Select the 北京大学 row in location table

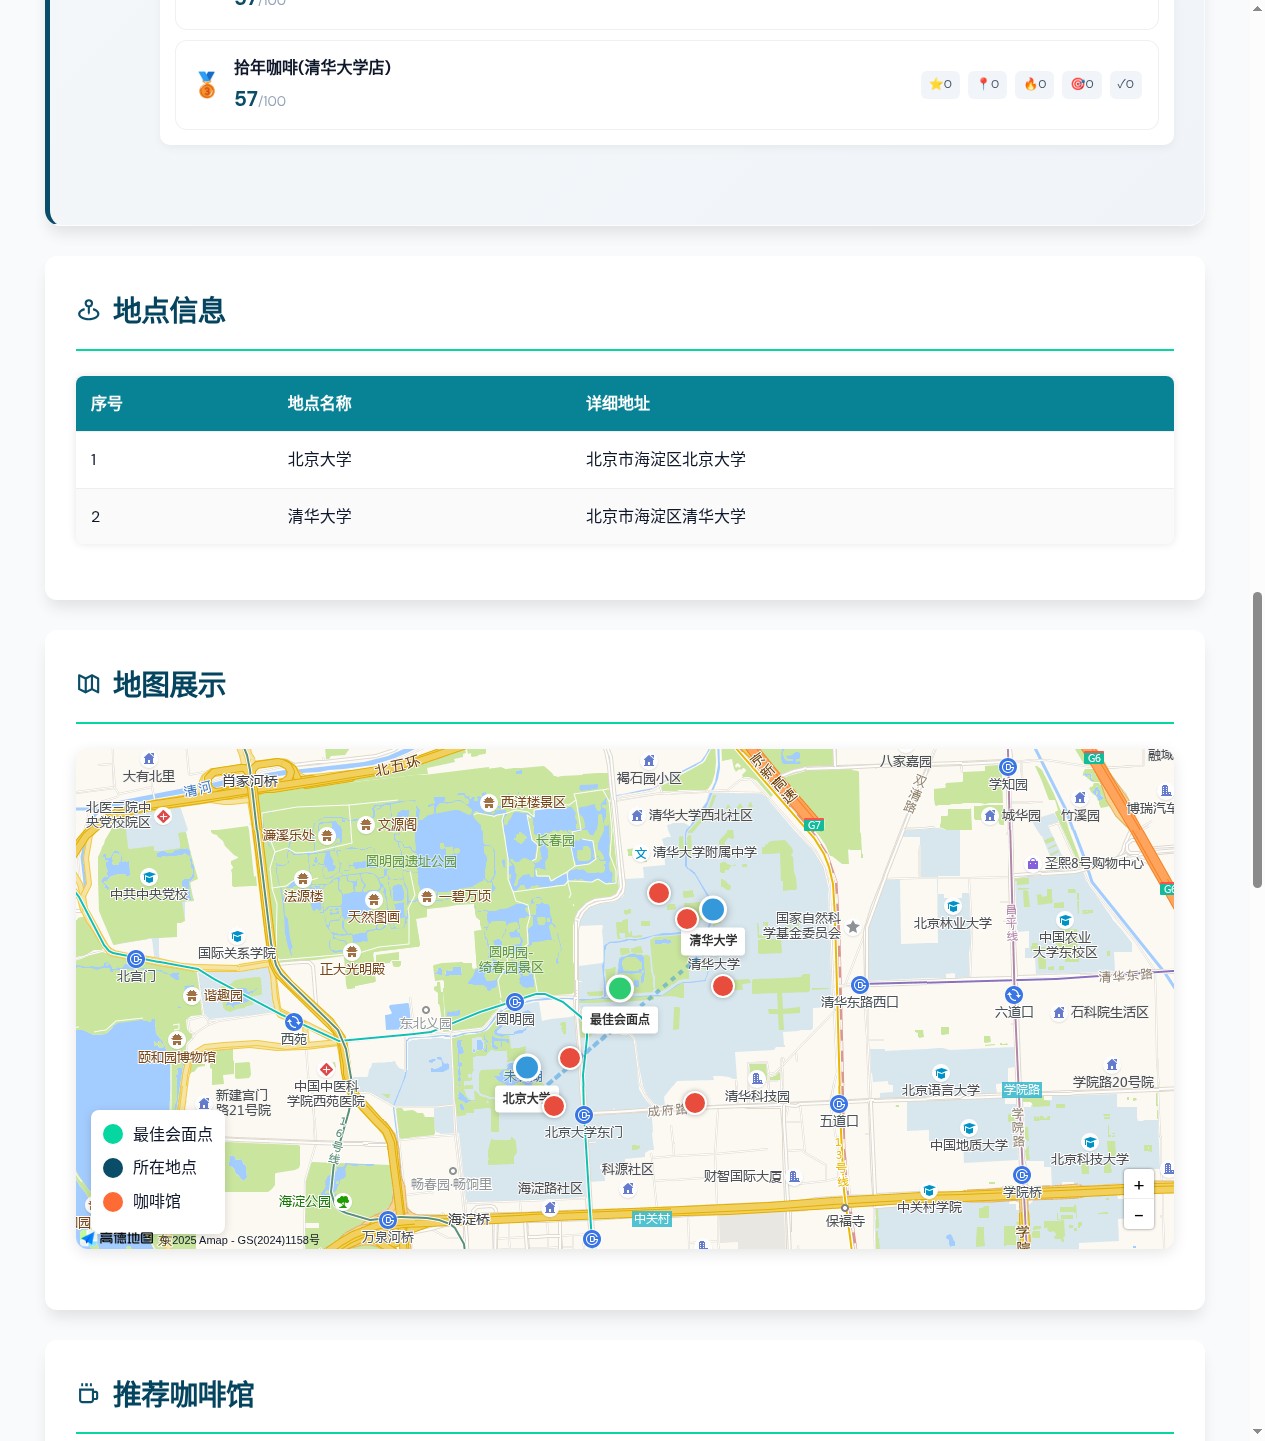pos(624,460)
